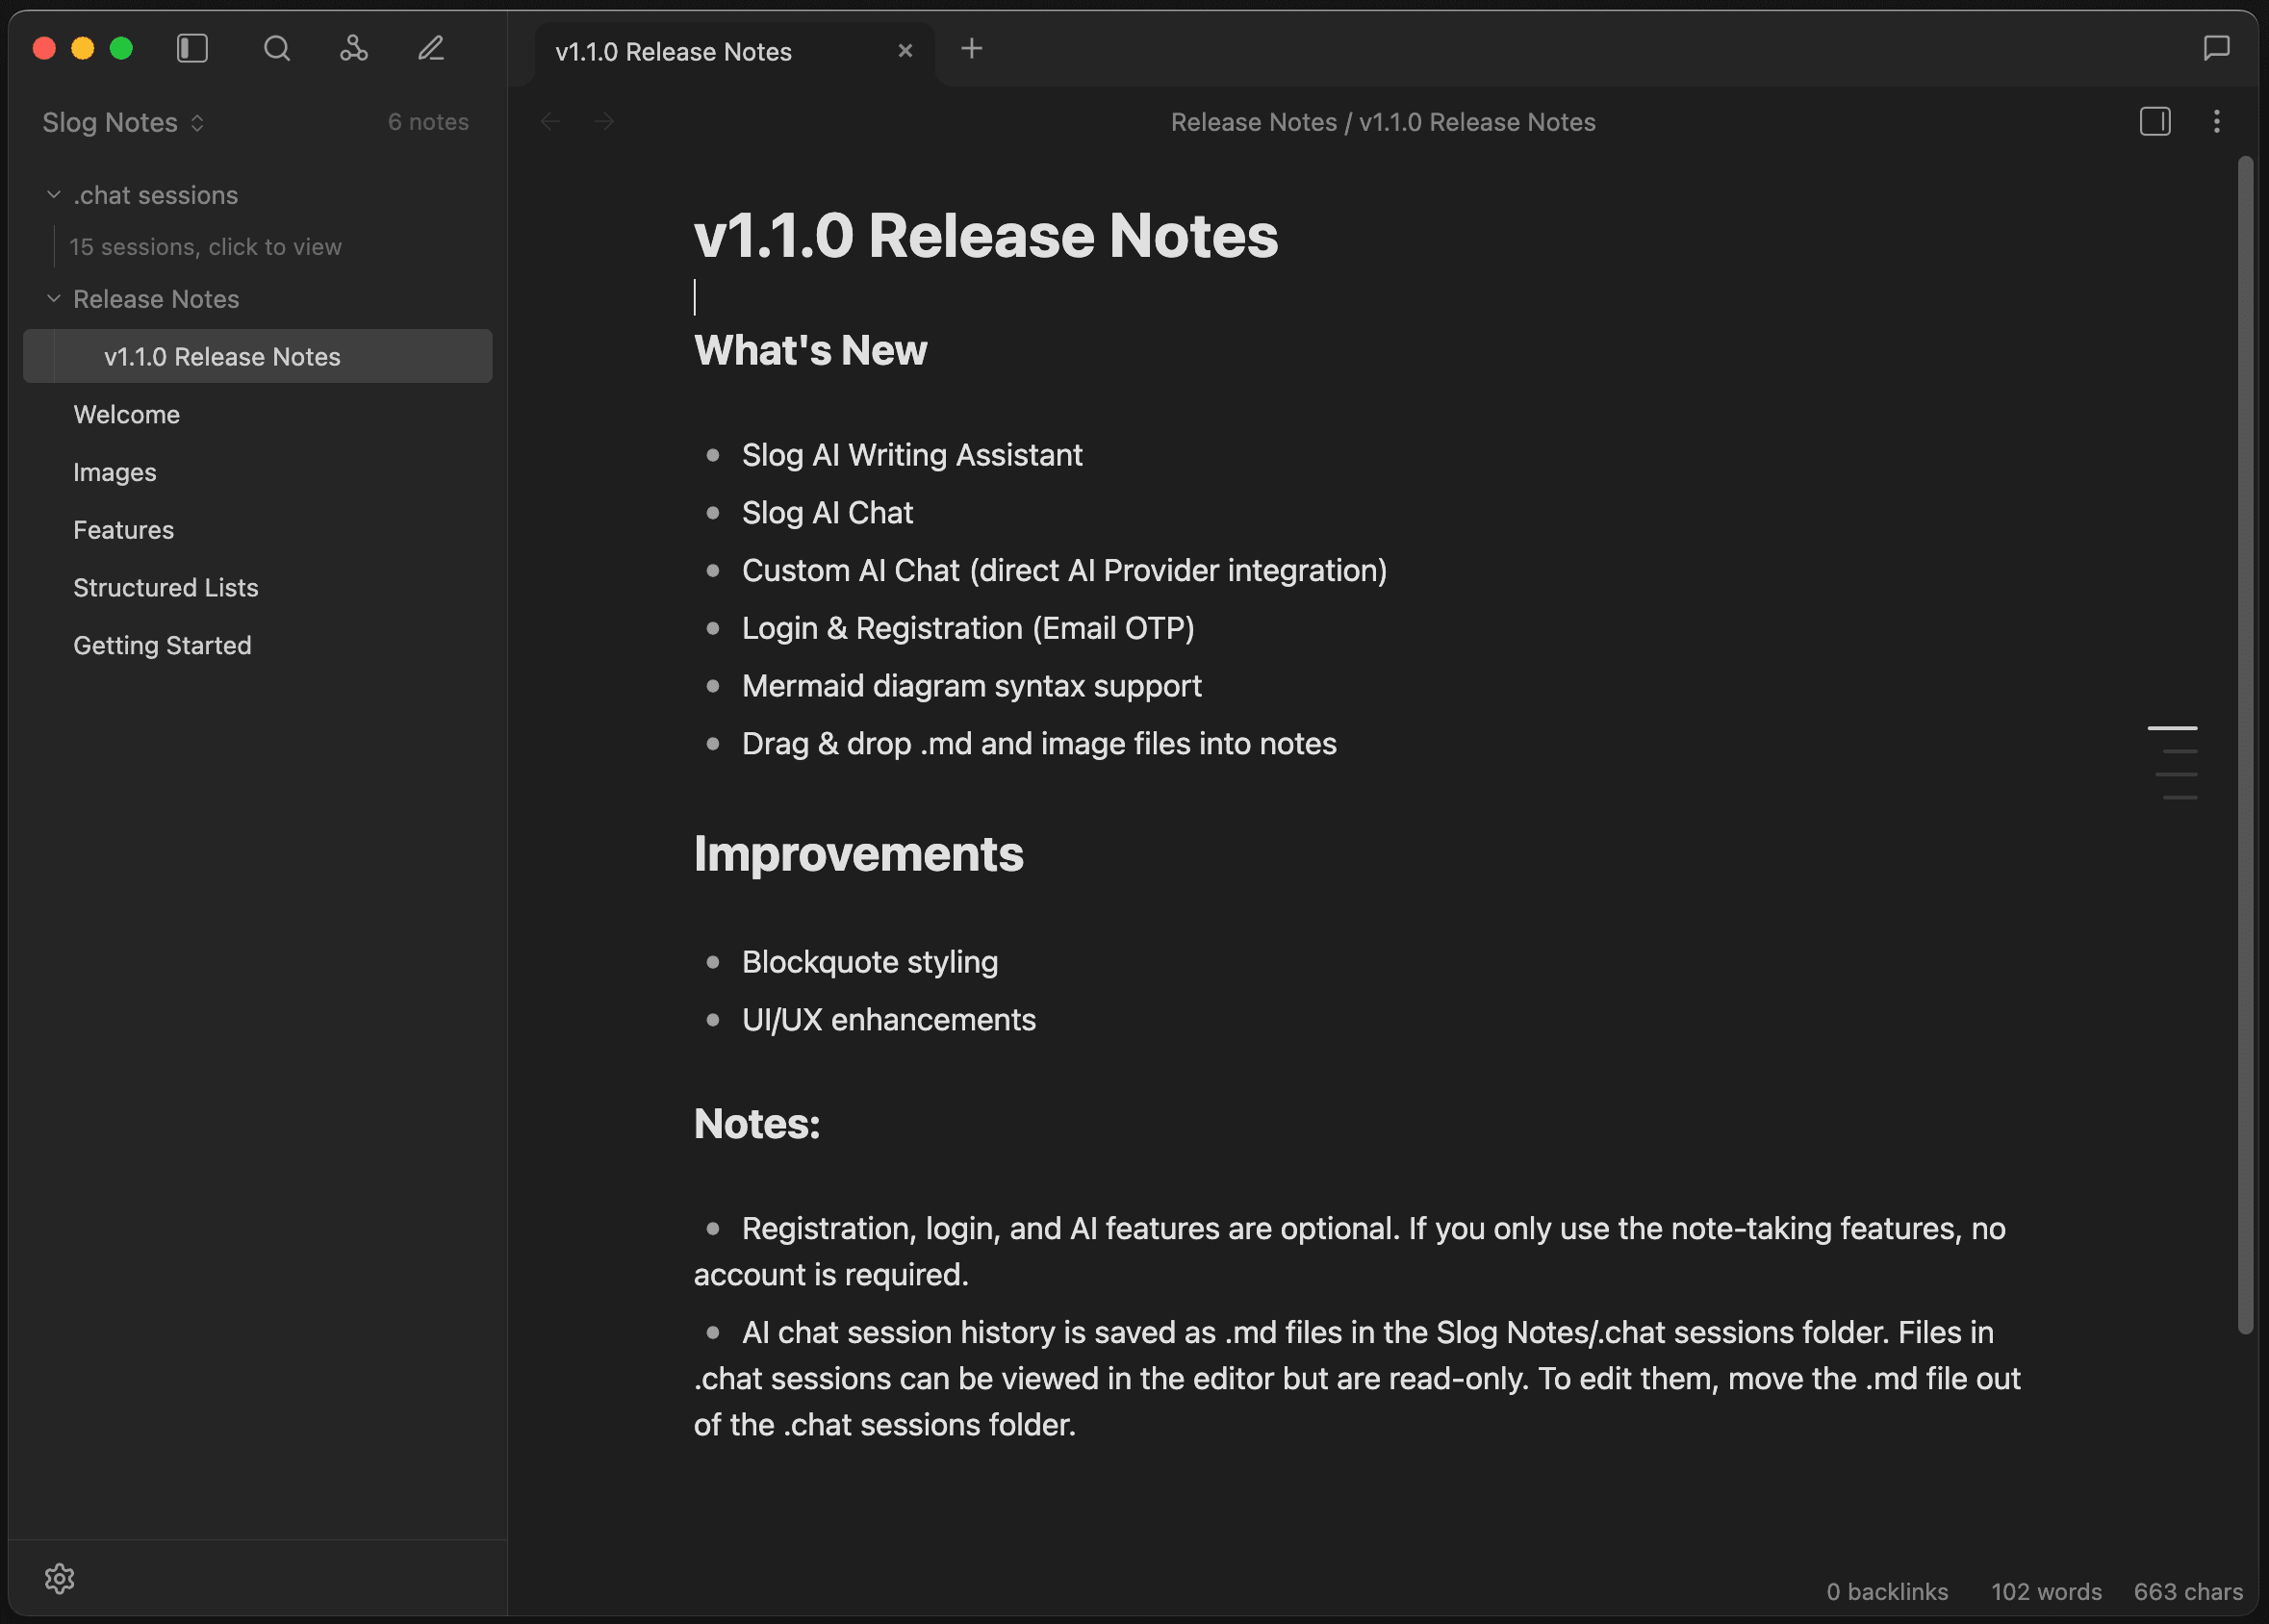
Task: Toggle the left sidebar panel
Action: (192, 47)
